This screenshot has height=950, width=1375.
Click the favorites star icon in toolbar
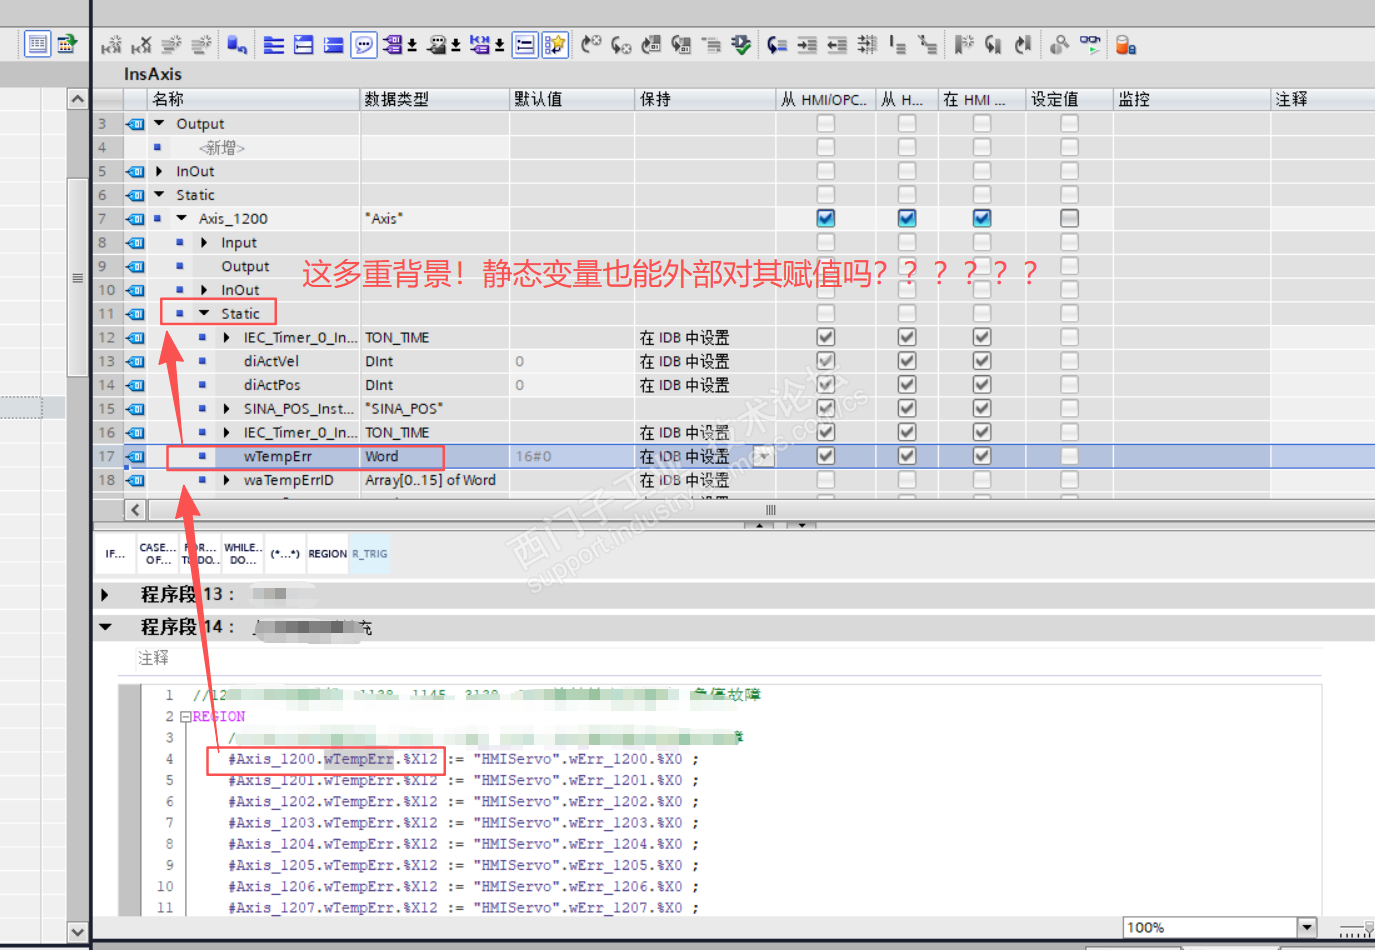(555, 45)
